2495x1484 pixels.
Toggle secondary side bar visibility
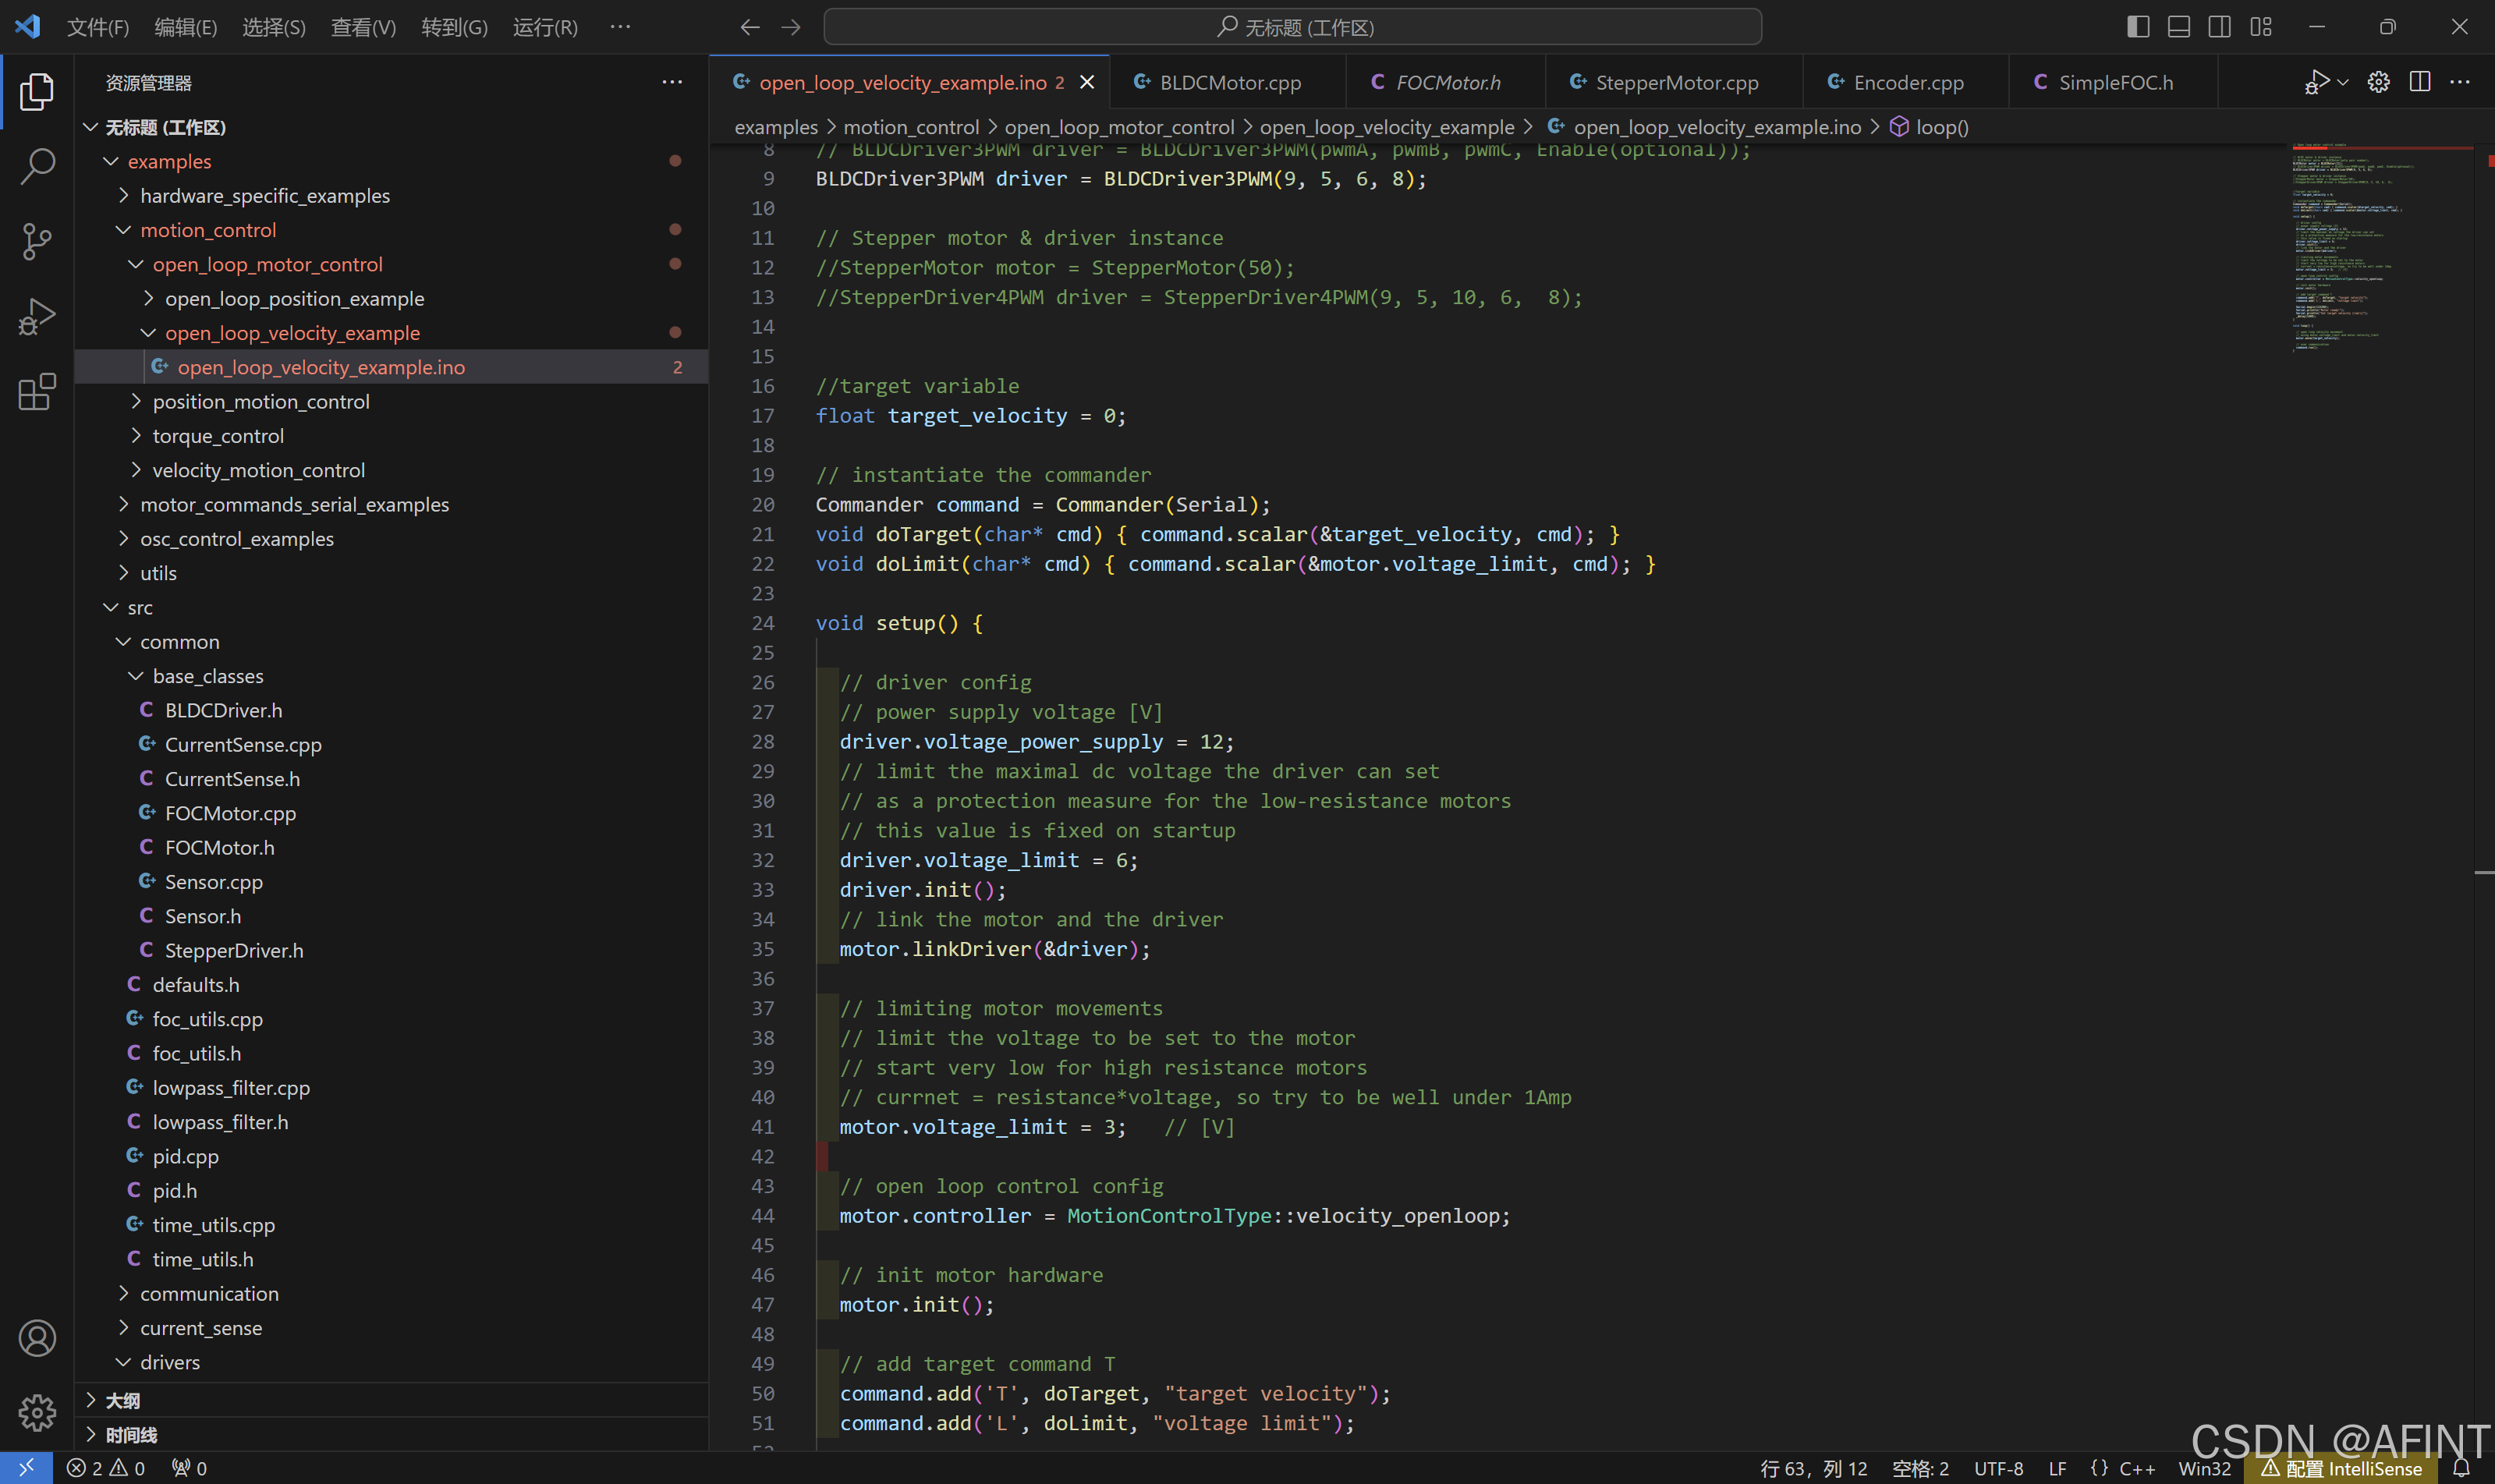[x=2220, y=27]
